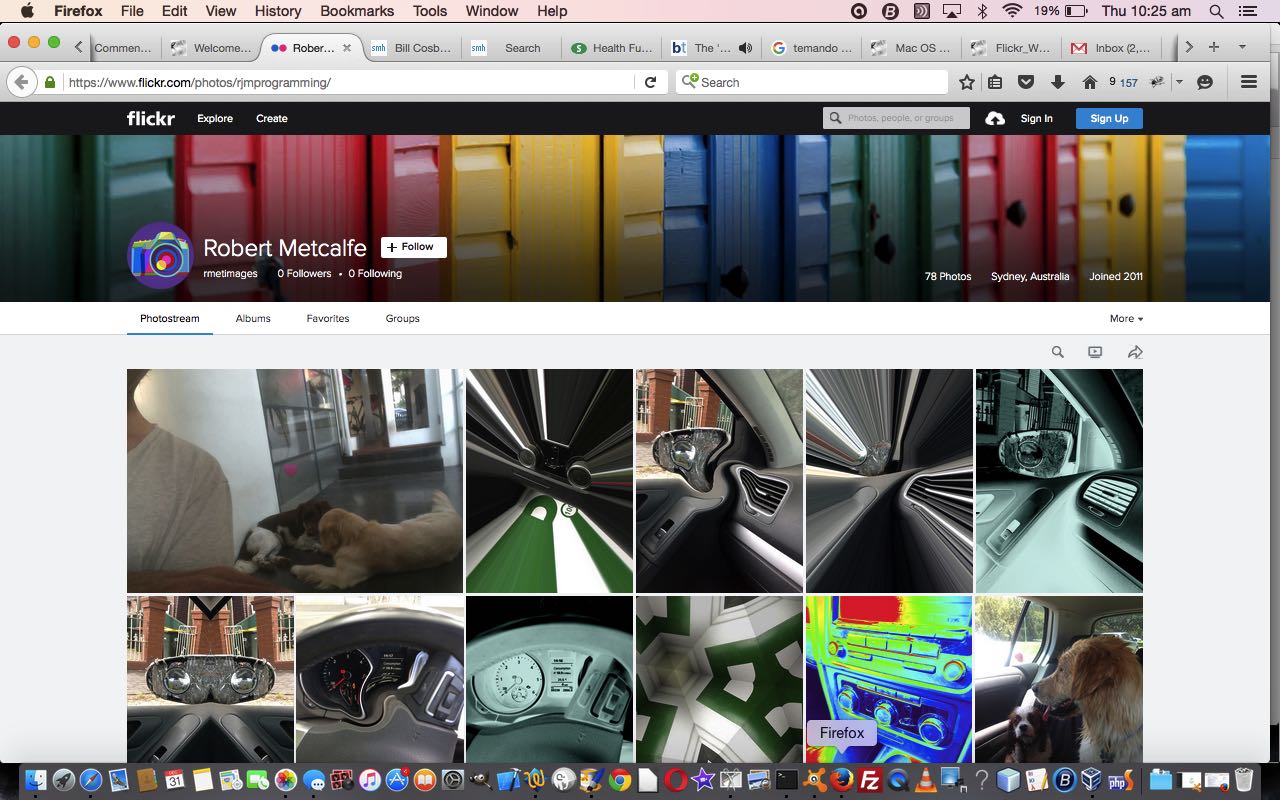1280x800 pixels.
Task: Save page to Pocket icon
Action: (x=1026, y=82)
